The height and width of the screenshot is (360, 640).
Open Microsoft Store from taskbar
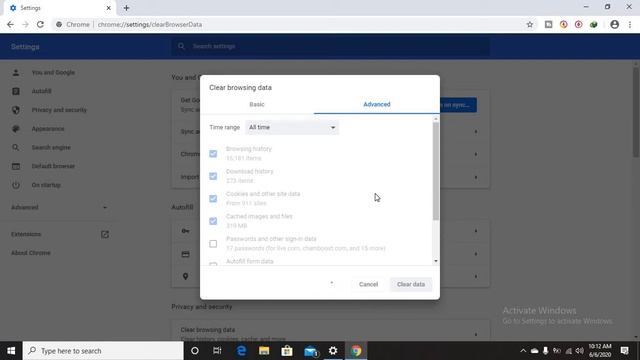coord(287,351)
